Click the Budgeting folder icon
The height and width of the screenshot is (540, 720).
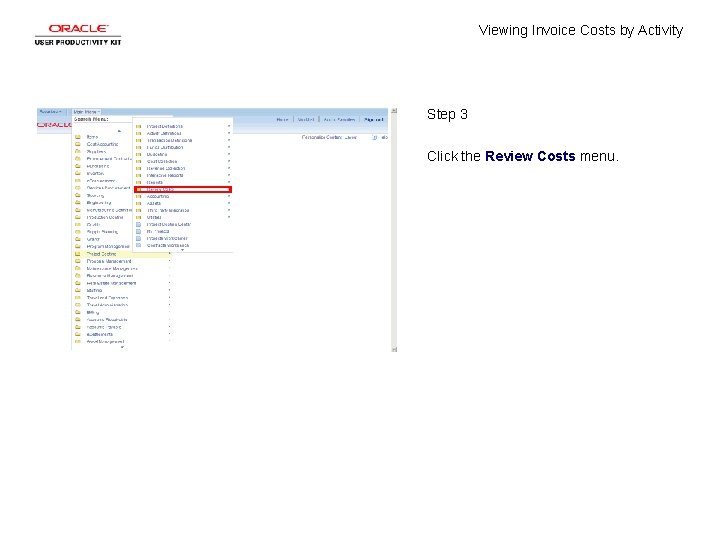[138, 154]
